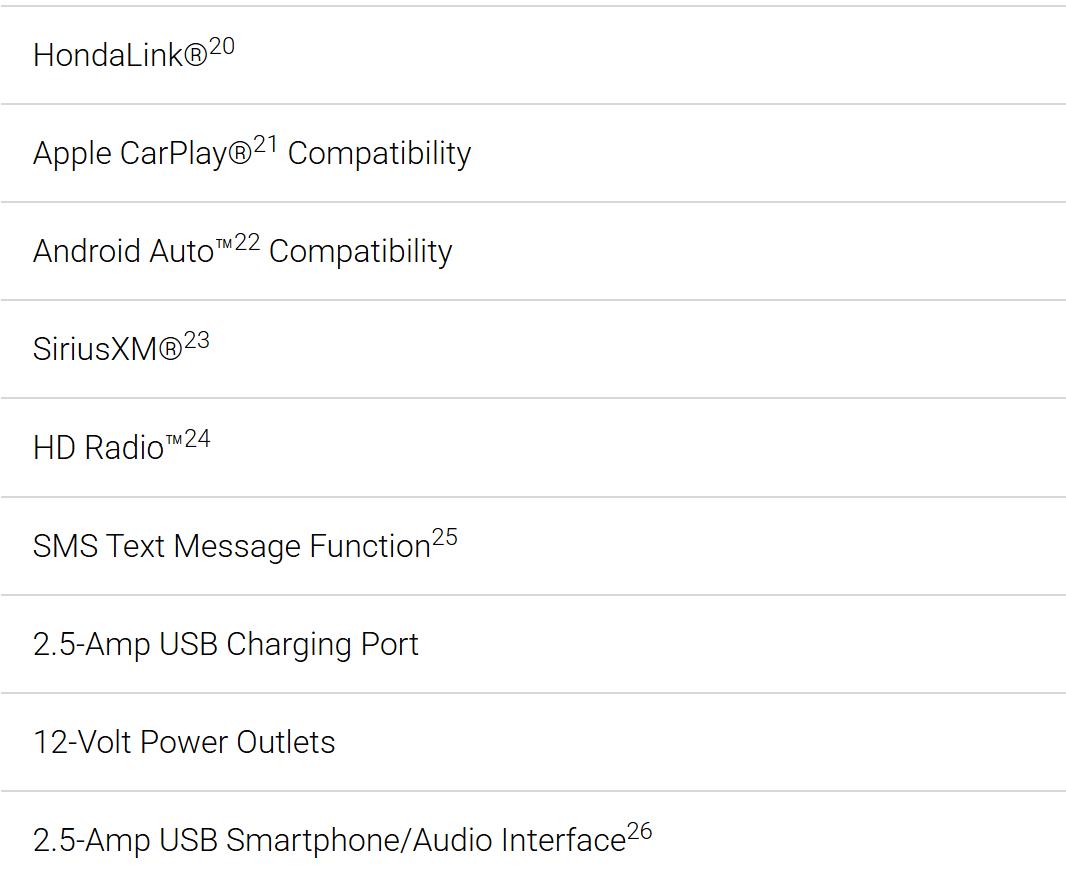Click the 2.5-Amp USB Smartphone/Audio Interface text
This screenshot has height=886, width=1066.
tap(329, 840)
